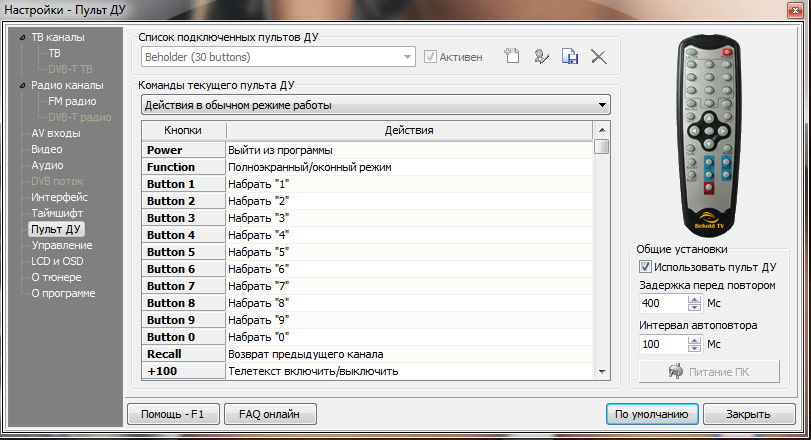Click the edit remote profile icon
The image size is (811, 440).
pos(541,57)
